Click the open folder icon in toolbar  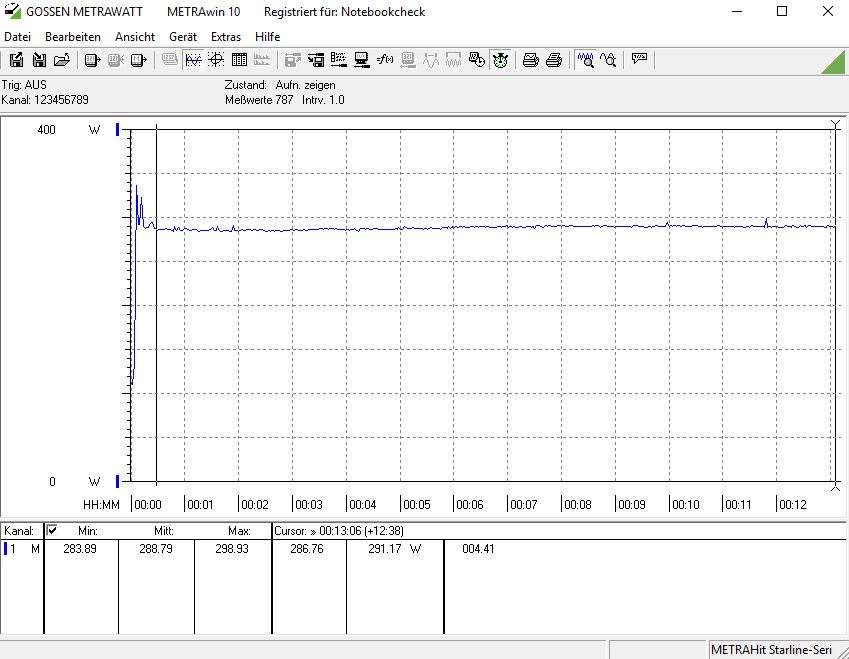click(62, 60)
